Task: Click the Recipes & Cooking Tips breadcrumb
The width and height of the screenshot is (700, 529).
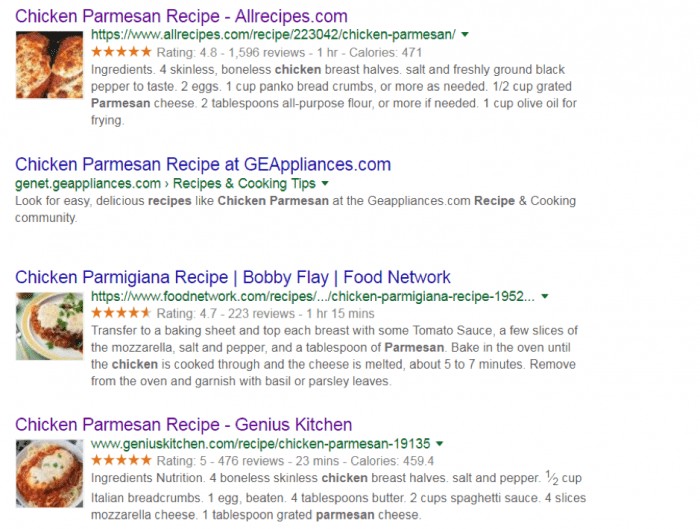Action: [x=244, y=183]
